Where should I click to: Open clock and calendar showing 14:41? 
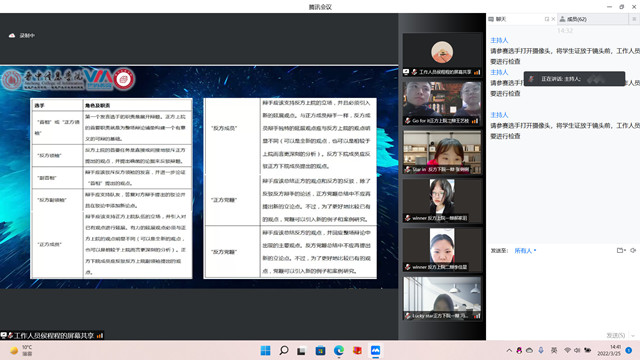609,351
